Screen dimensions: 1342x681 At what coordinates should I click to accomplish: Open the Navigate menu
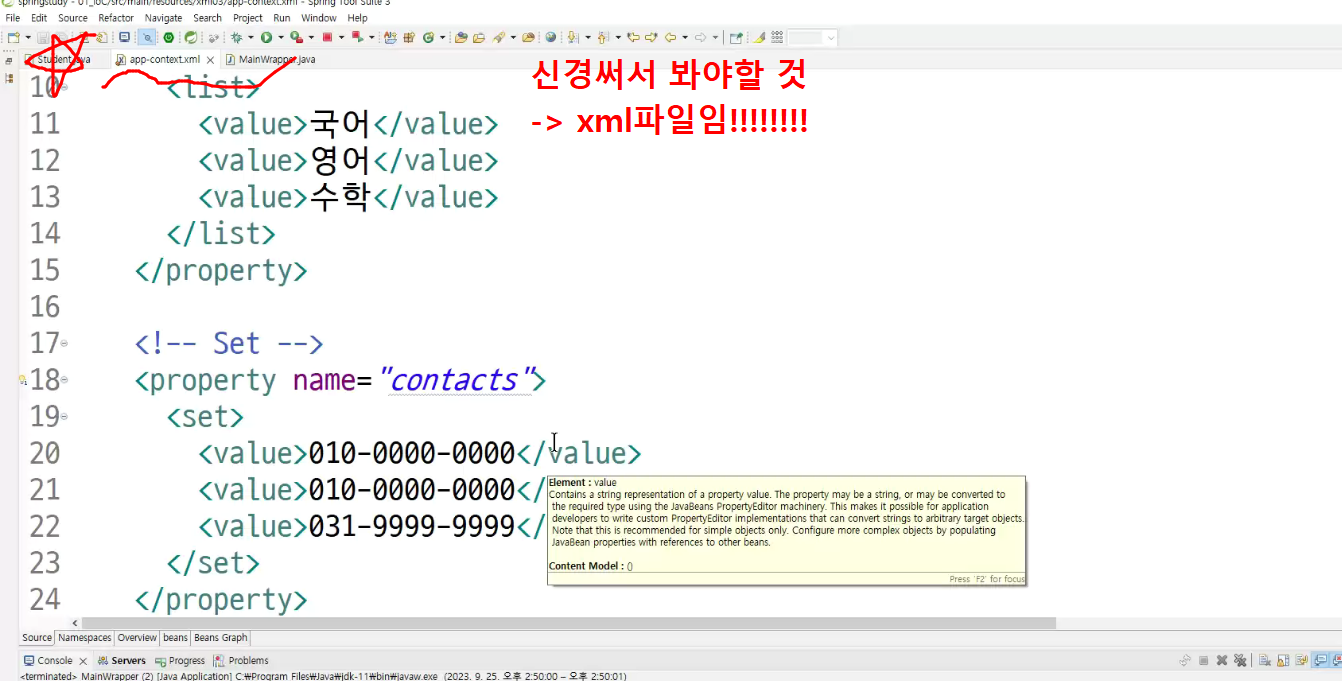[163, 18]
